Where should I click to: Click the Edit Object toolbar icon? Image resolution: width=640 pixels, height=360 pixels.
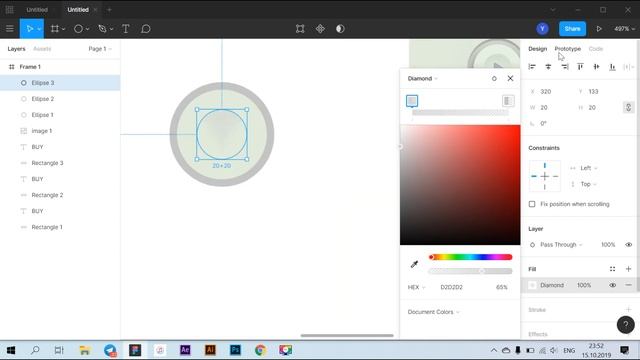300,29
